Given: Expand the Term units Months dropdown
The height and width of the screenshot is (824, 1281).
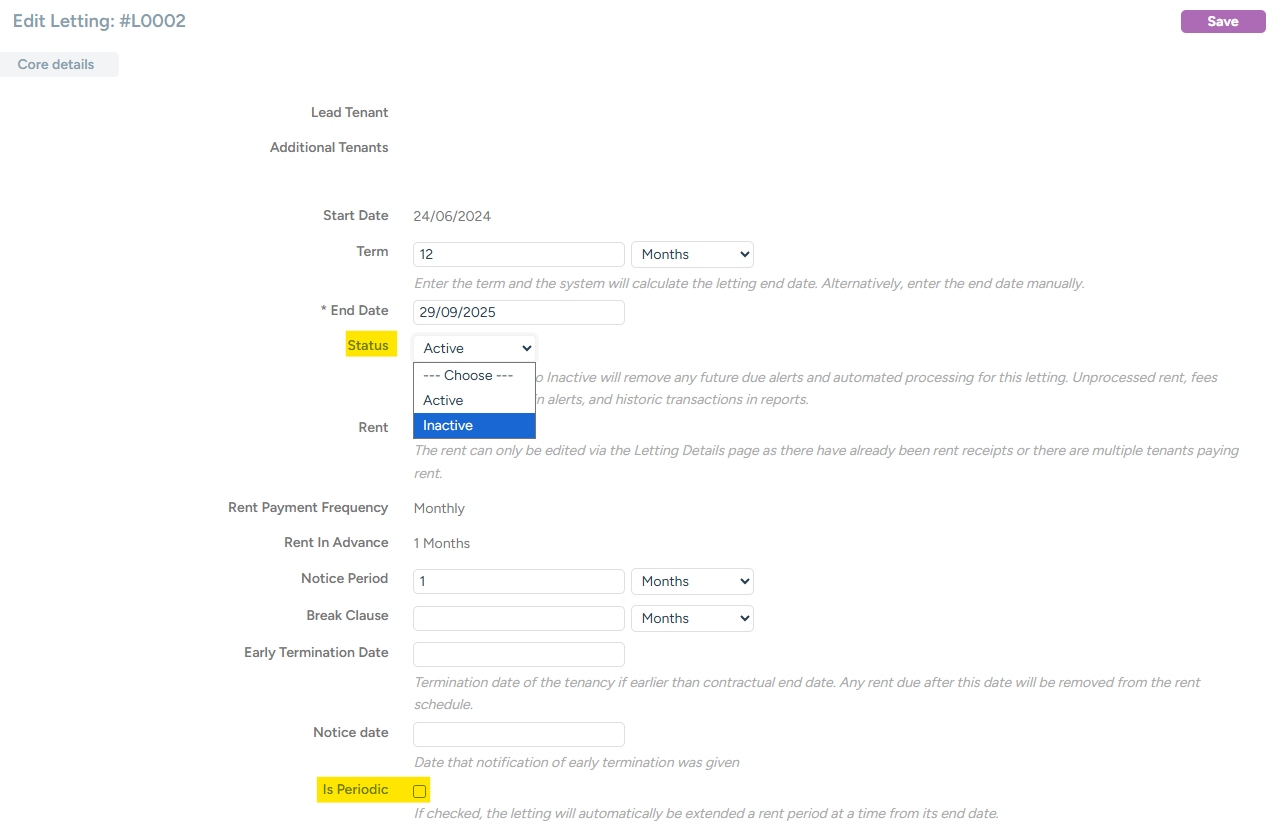Looking at the screenshot, I should (x=692, y=255).
